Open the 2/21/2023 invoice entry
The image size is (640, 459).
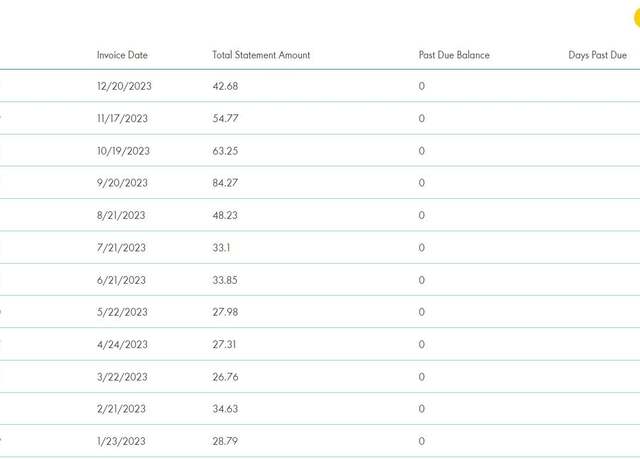coord(320,409)
